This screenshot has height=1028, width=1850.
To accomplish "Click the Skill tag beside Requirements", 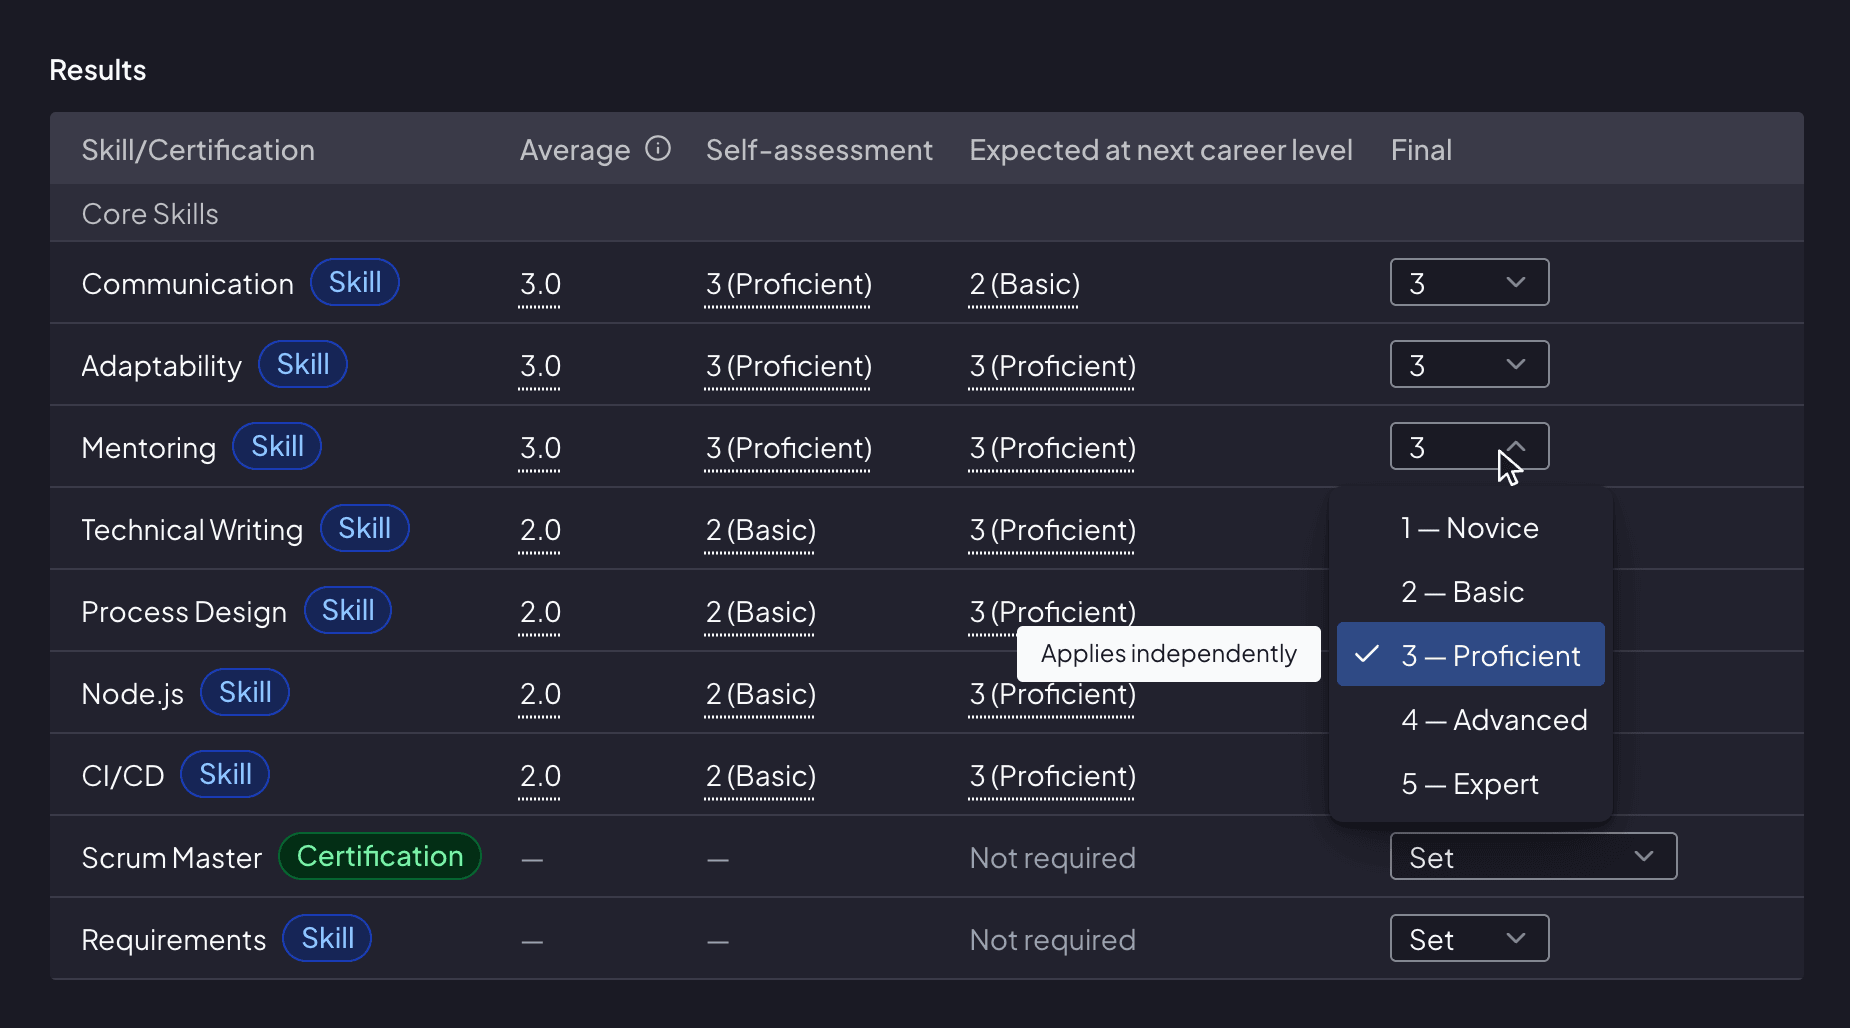I will [x=327, y=939].
